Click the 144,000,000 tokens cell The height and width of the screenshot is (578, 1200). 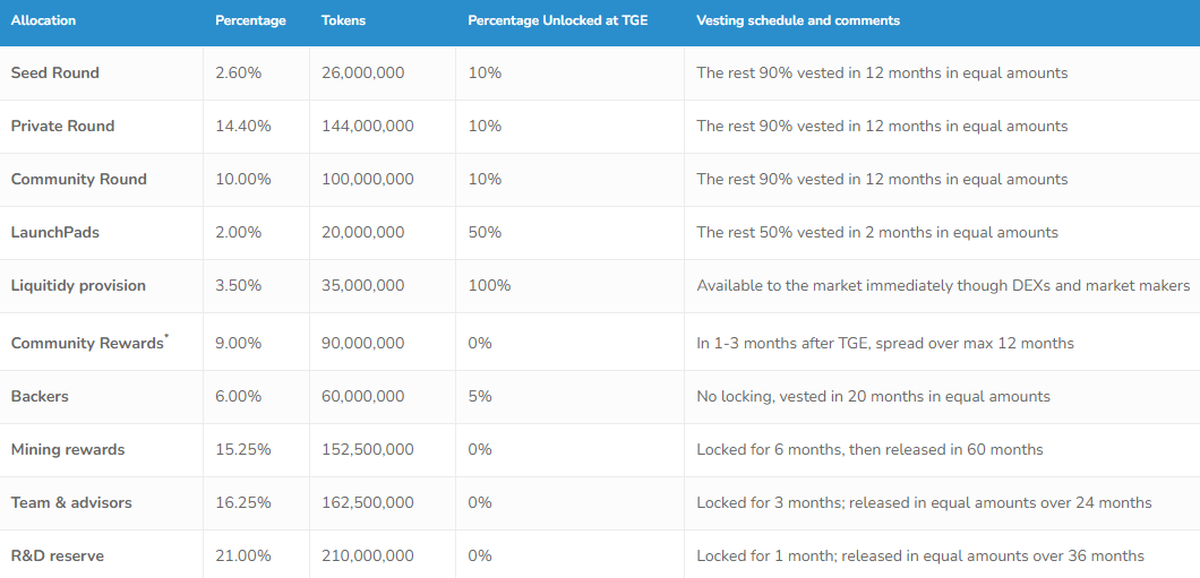[x=367, y=126]
